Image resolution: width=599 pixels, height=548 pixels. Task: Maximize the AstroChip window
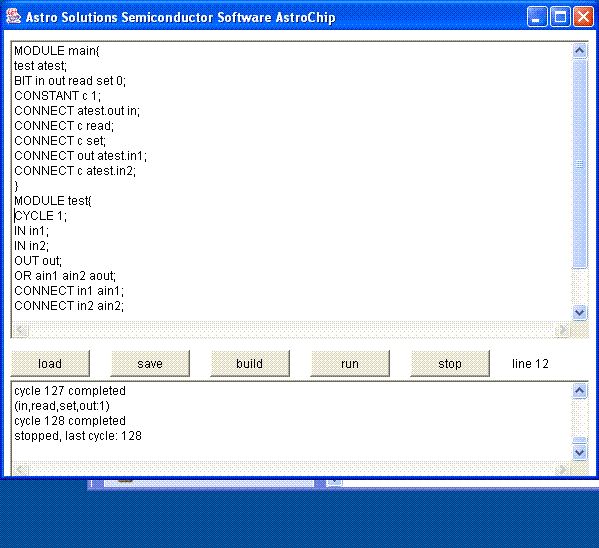(560, 17)
